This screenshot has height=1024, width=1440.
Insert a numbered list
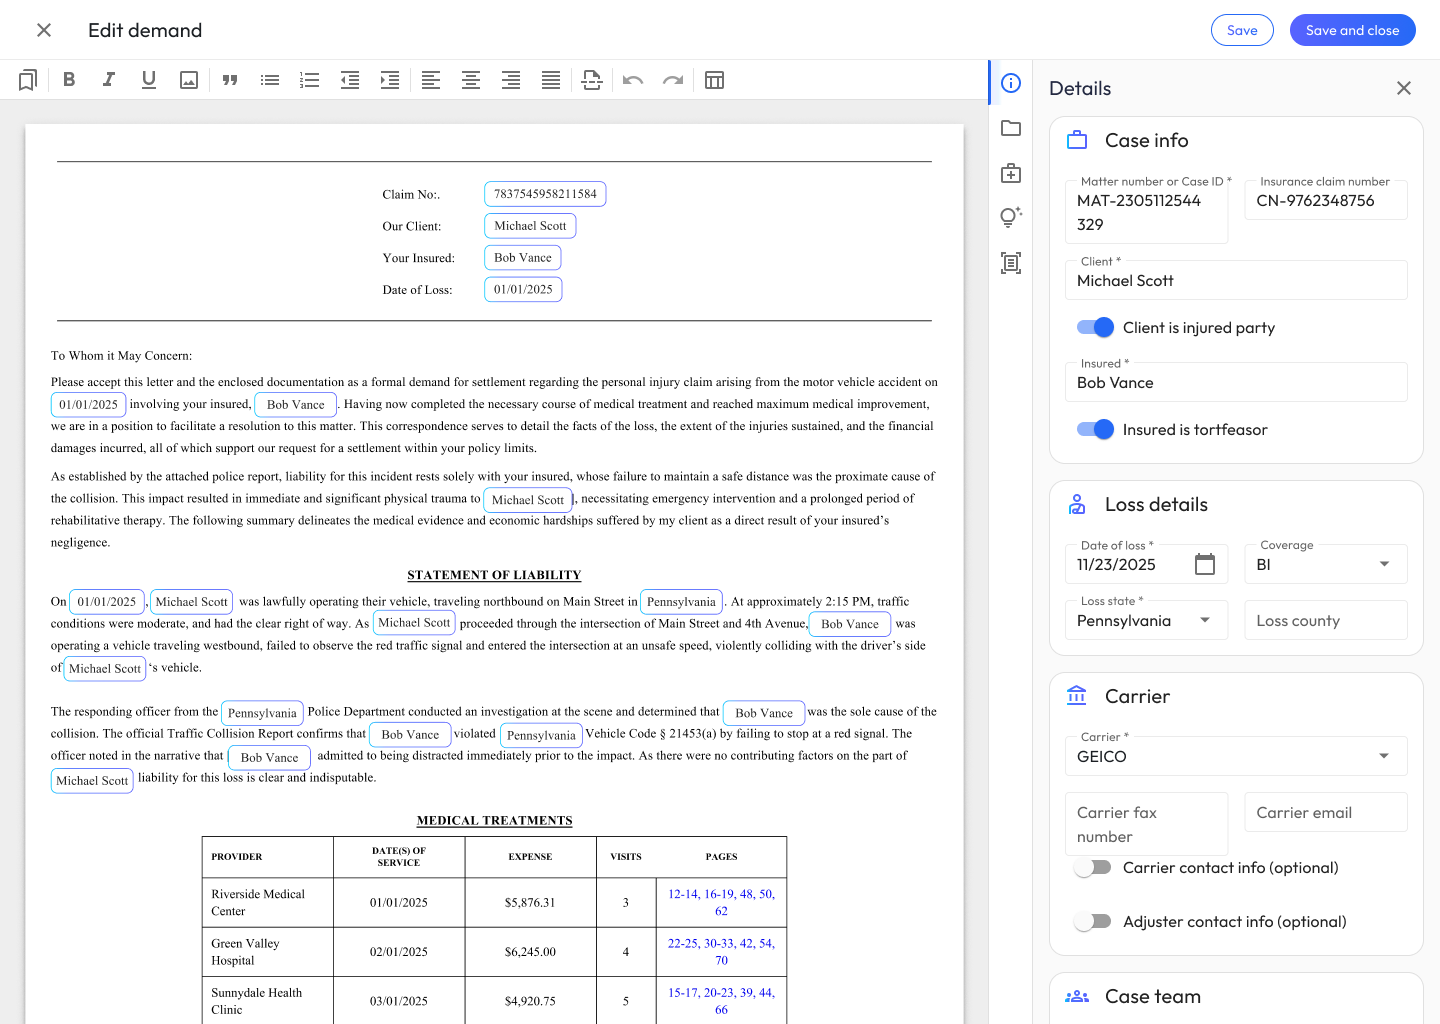(310, 80)
